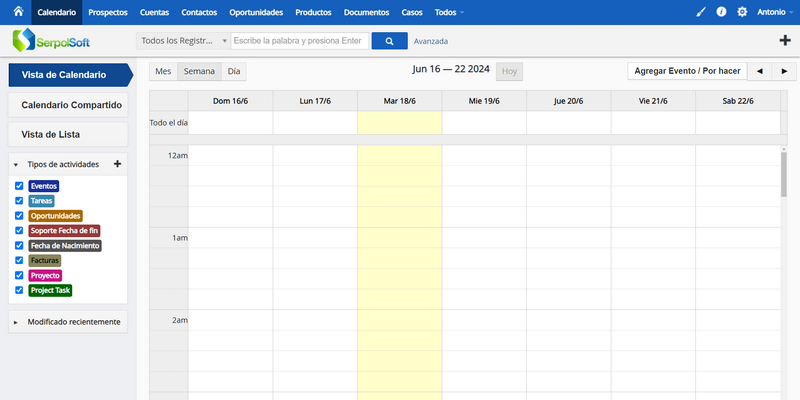Go to the home icon in top bar
The height and width of the screenshot is (400, 800).
(18, 11)
